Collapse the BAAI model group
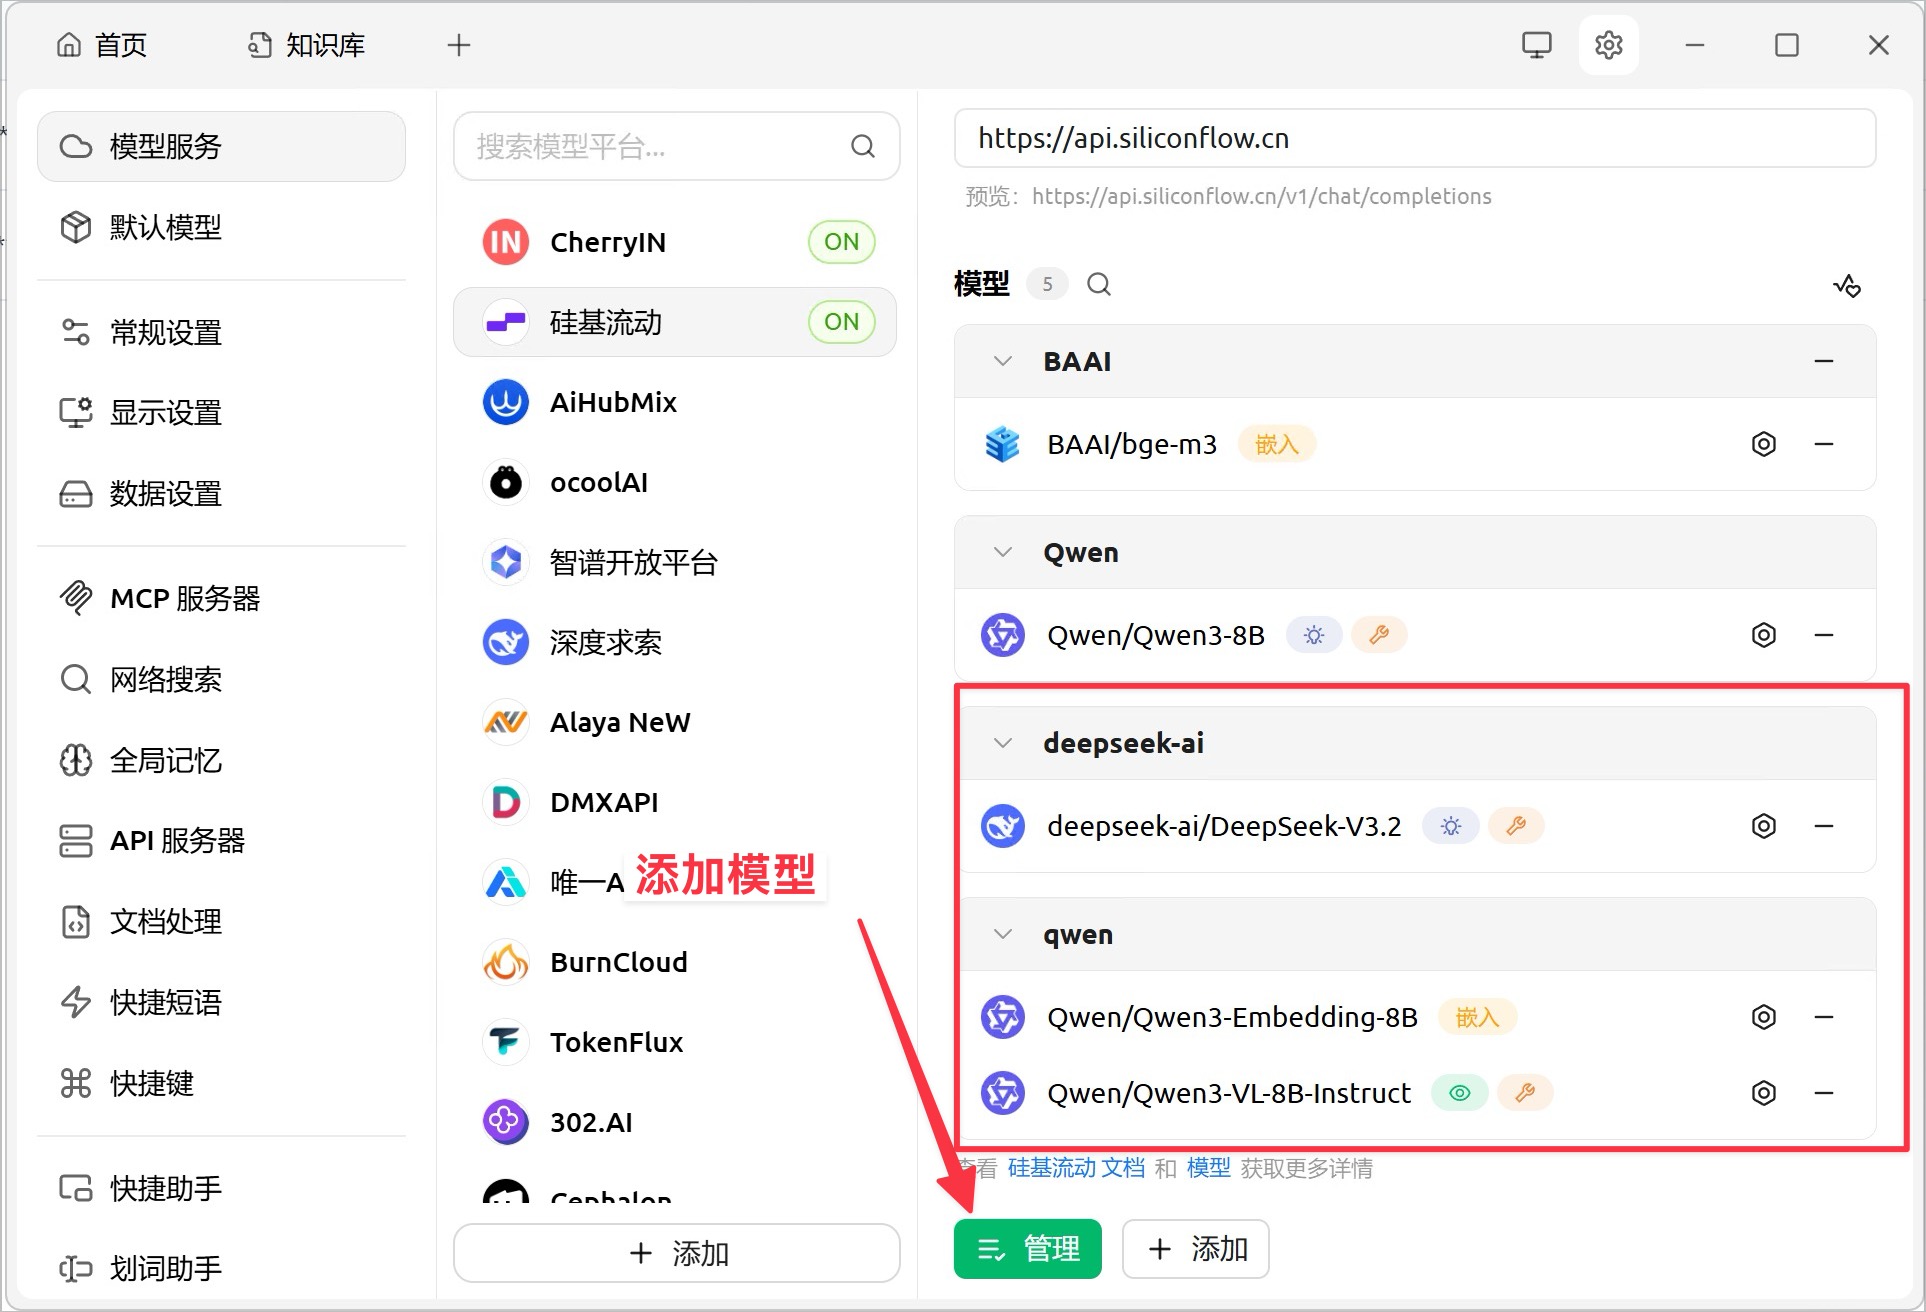1926x1312 pixels. tap(1002, 361)
